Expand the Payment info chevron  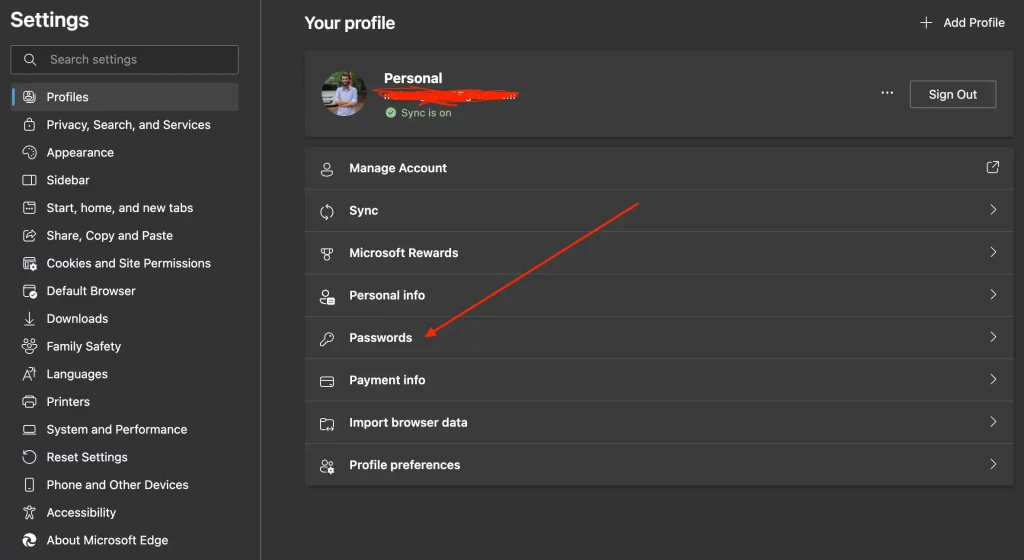coord(993,379)
